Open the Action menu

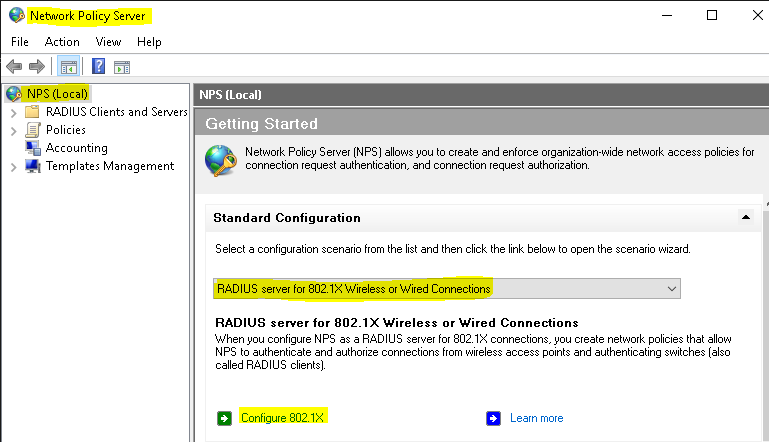click(62, 42)
